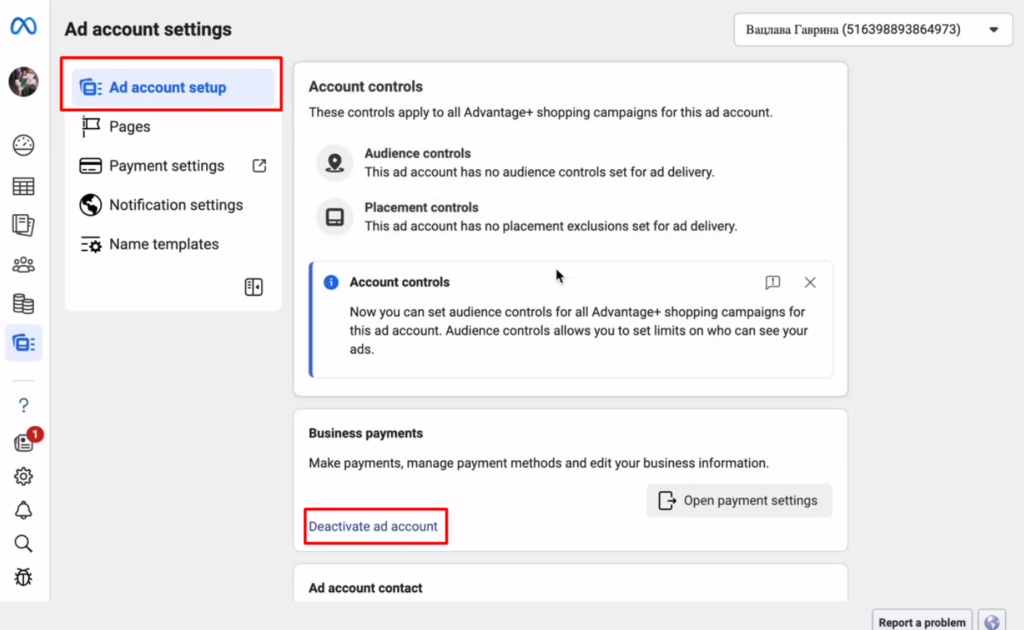The width and height of the screenshot is (1024, 630).
Task: Click the Deactivate ad account link
Action: (x=373, y=527)
